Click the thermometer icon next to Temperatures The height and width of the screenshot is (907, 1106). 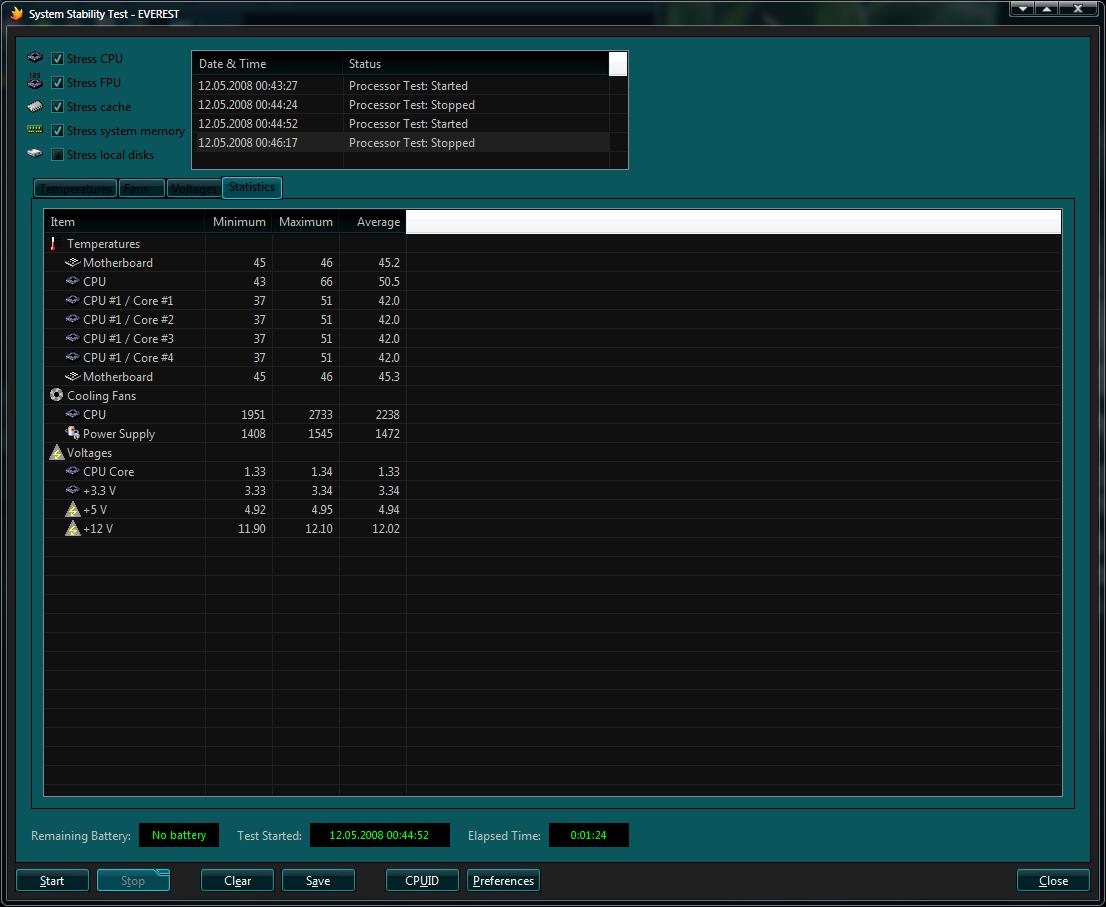click(54, 243)
